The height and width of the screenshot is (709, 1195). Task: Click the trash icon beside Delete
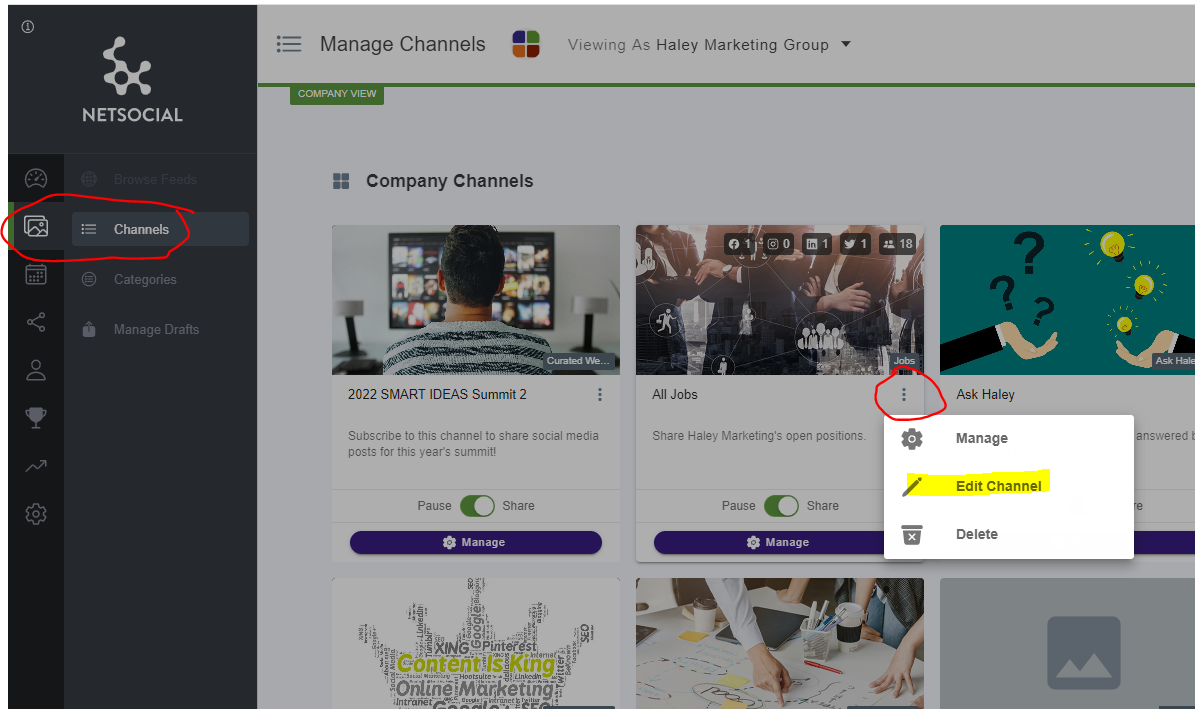coord(911,534)
